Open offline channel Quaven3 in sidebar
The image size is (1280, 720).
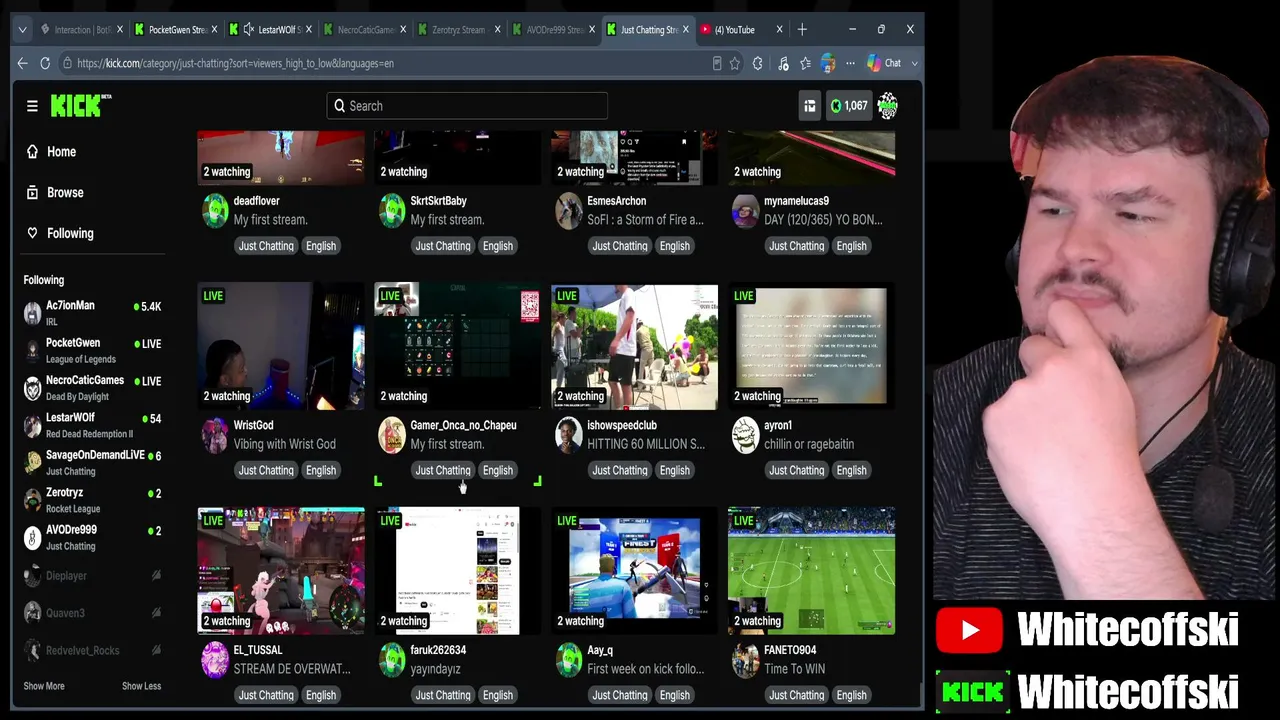(92, 613)
